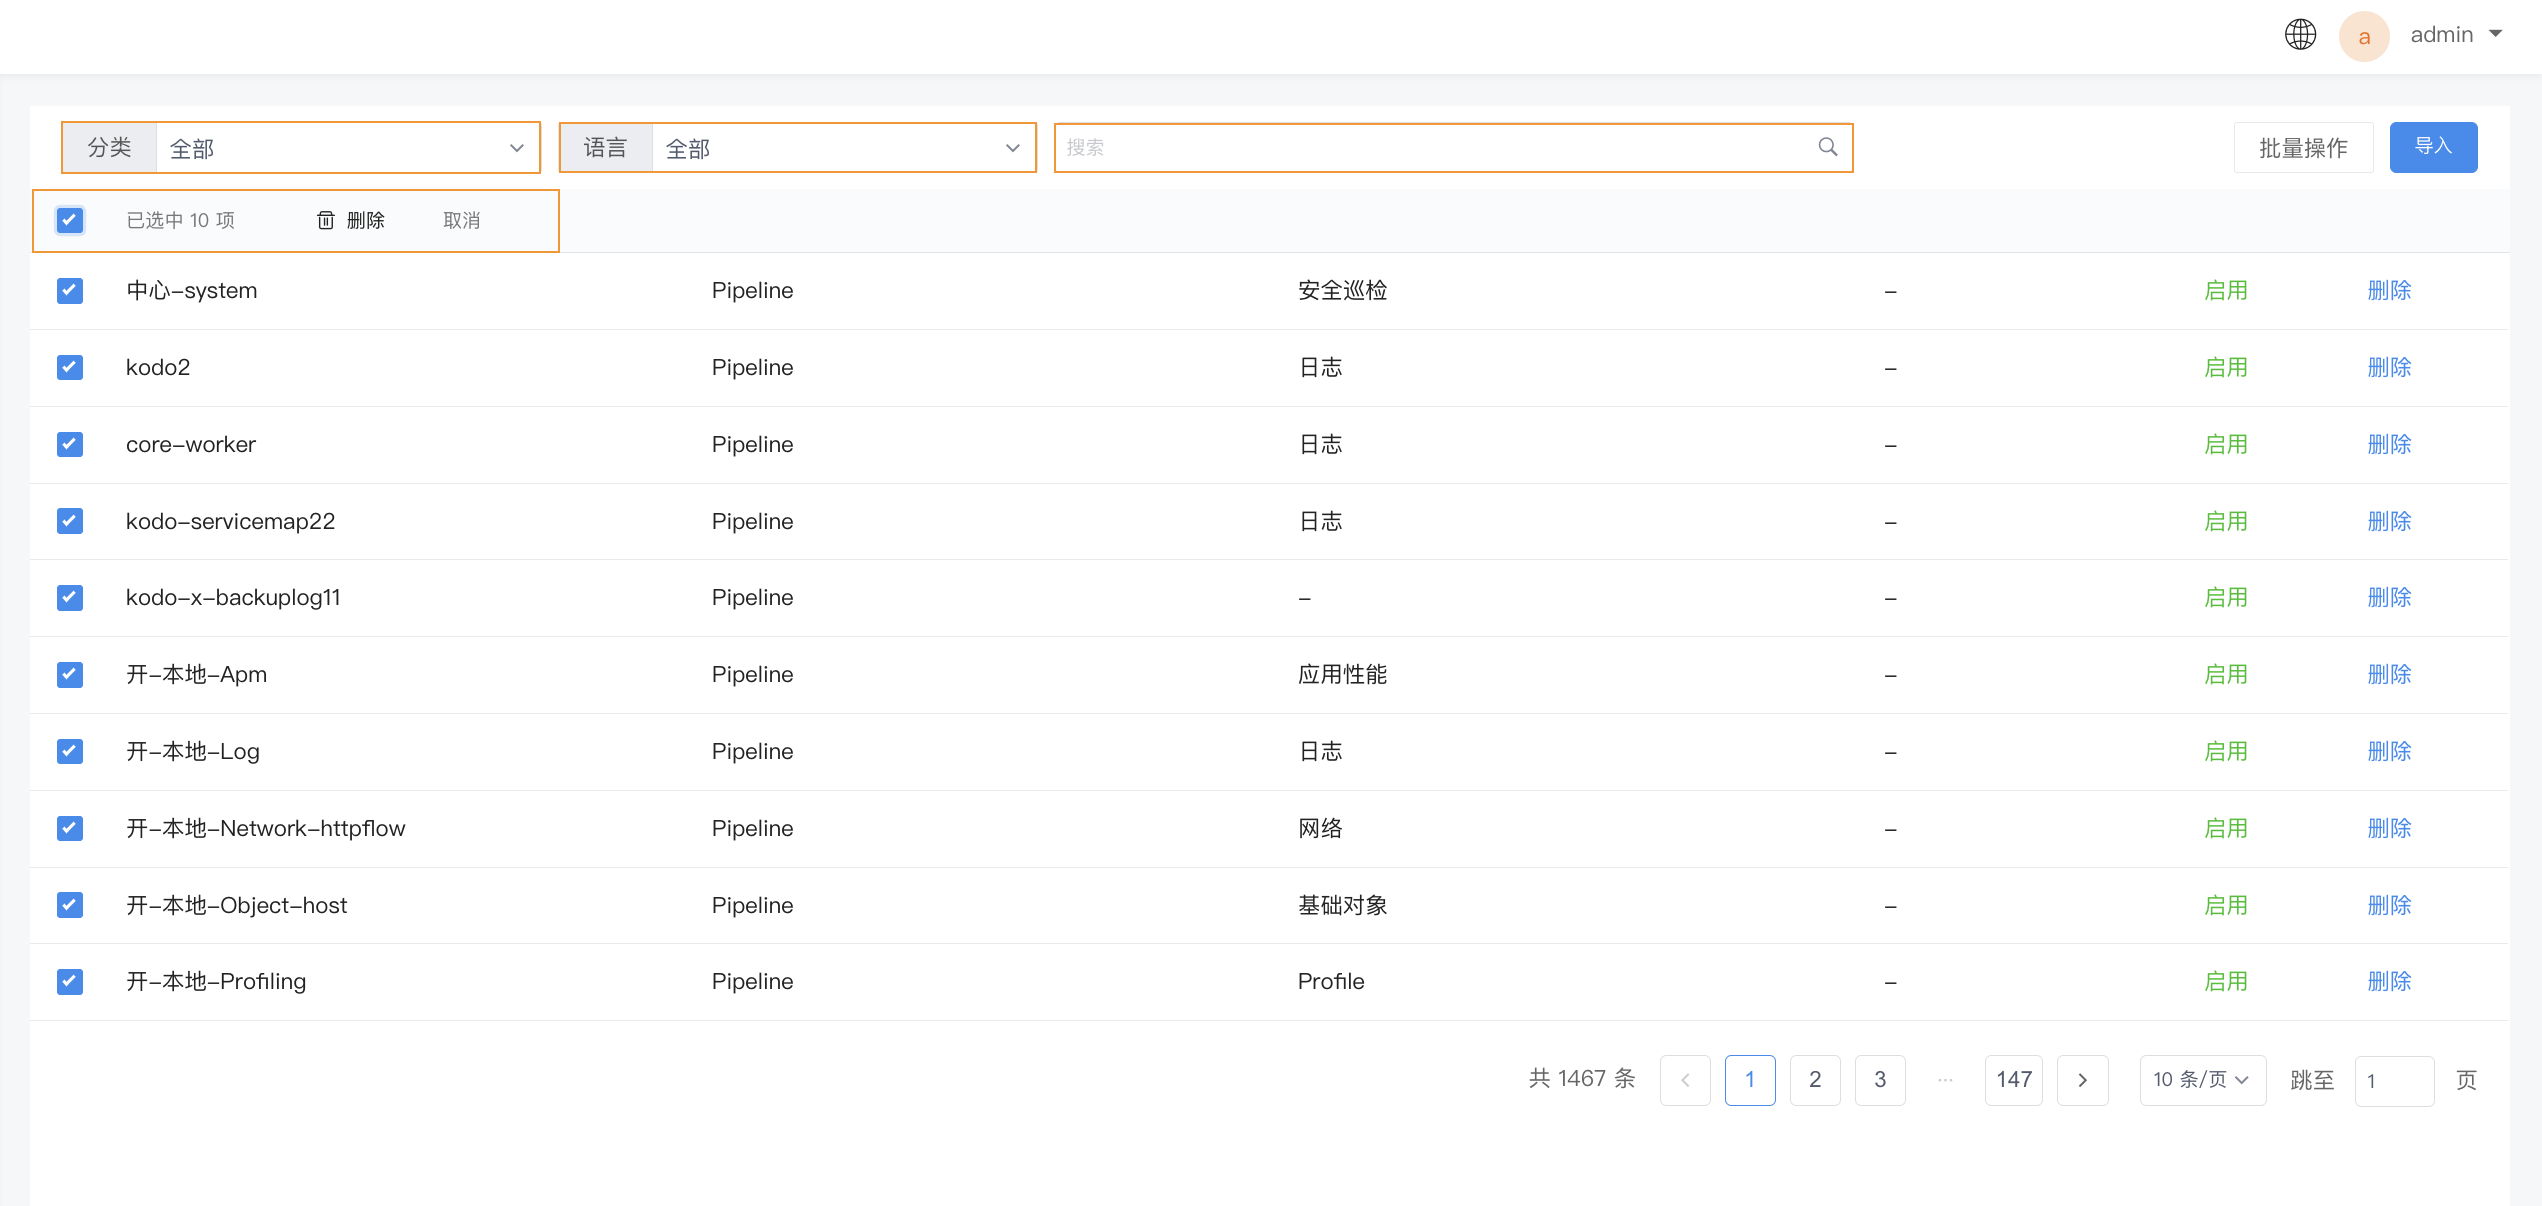Click 启用 for 开-本地-Apm row
The height and width of the screenshot is (1206, 2542).
pos(2226,675)
